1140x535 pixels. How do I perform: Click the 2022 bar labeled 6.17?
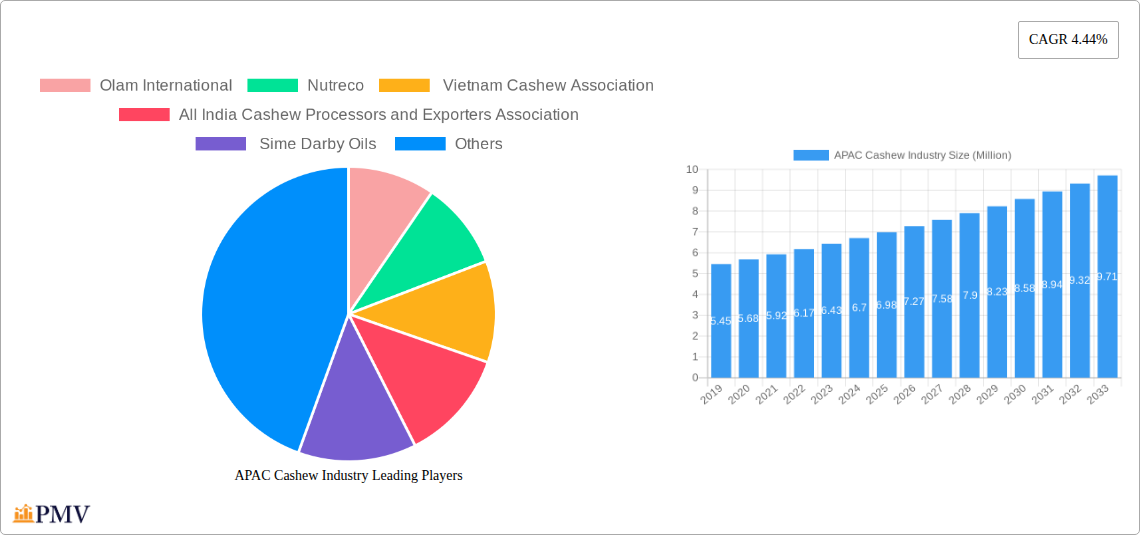point(804,313)
